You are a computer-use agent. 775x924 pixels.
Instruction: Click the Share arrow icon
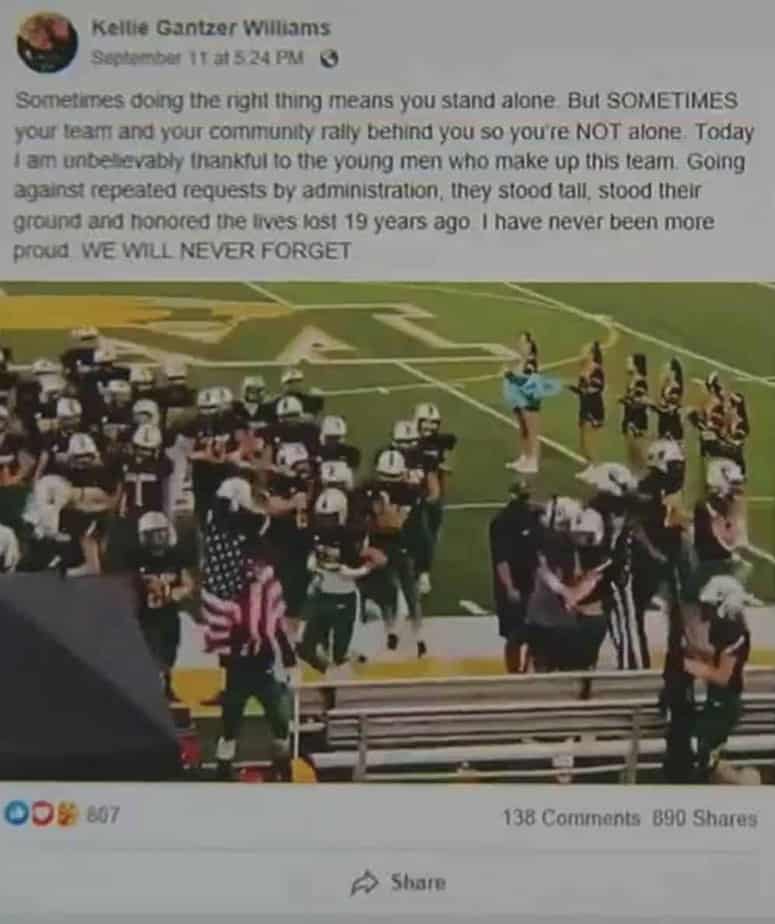pyautogui.click(x=365, y=882)
